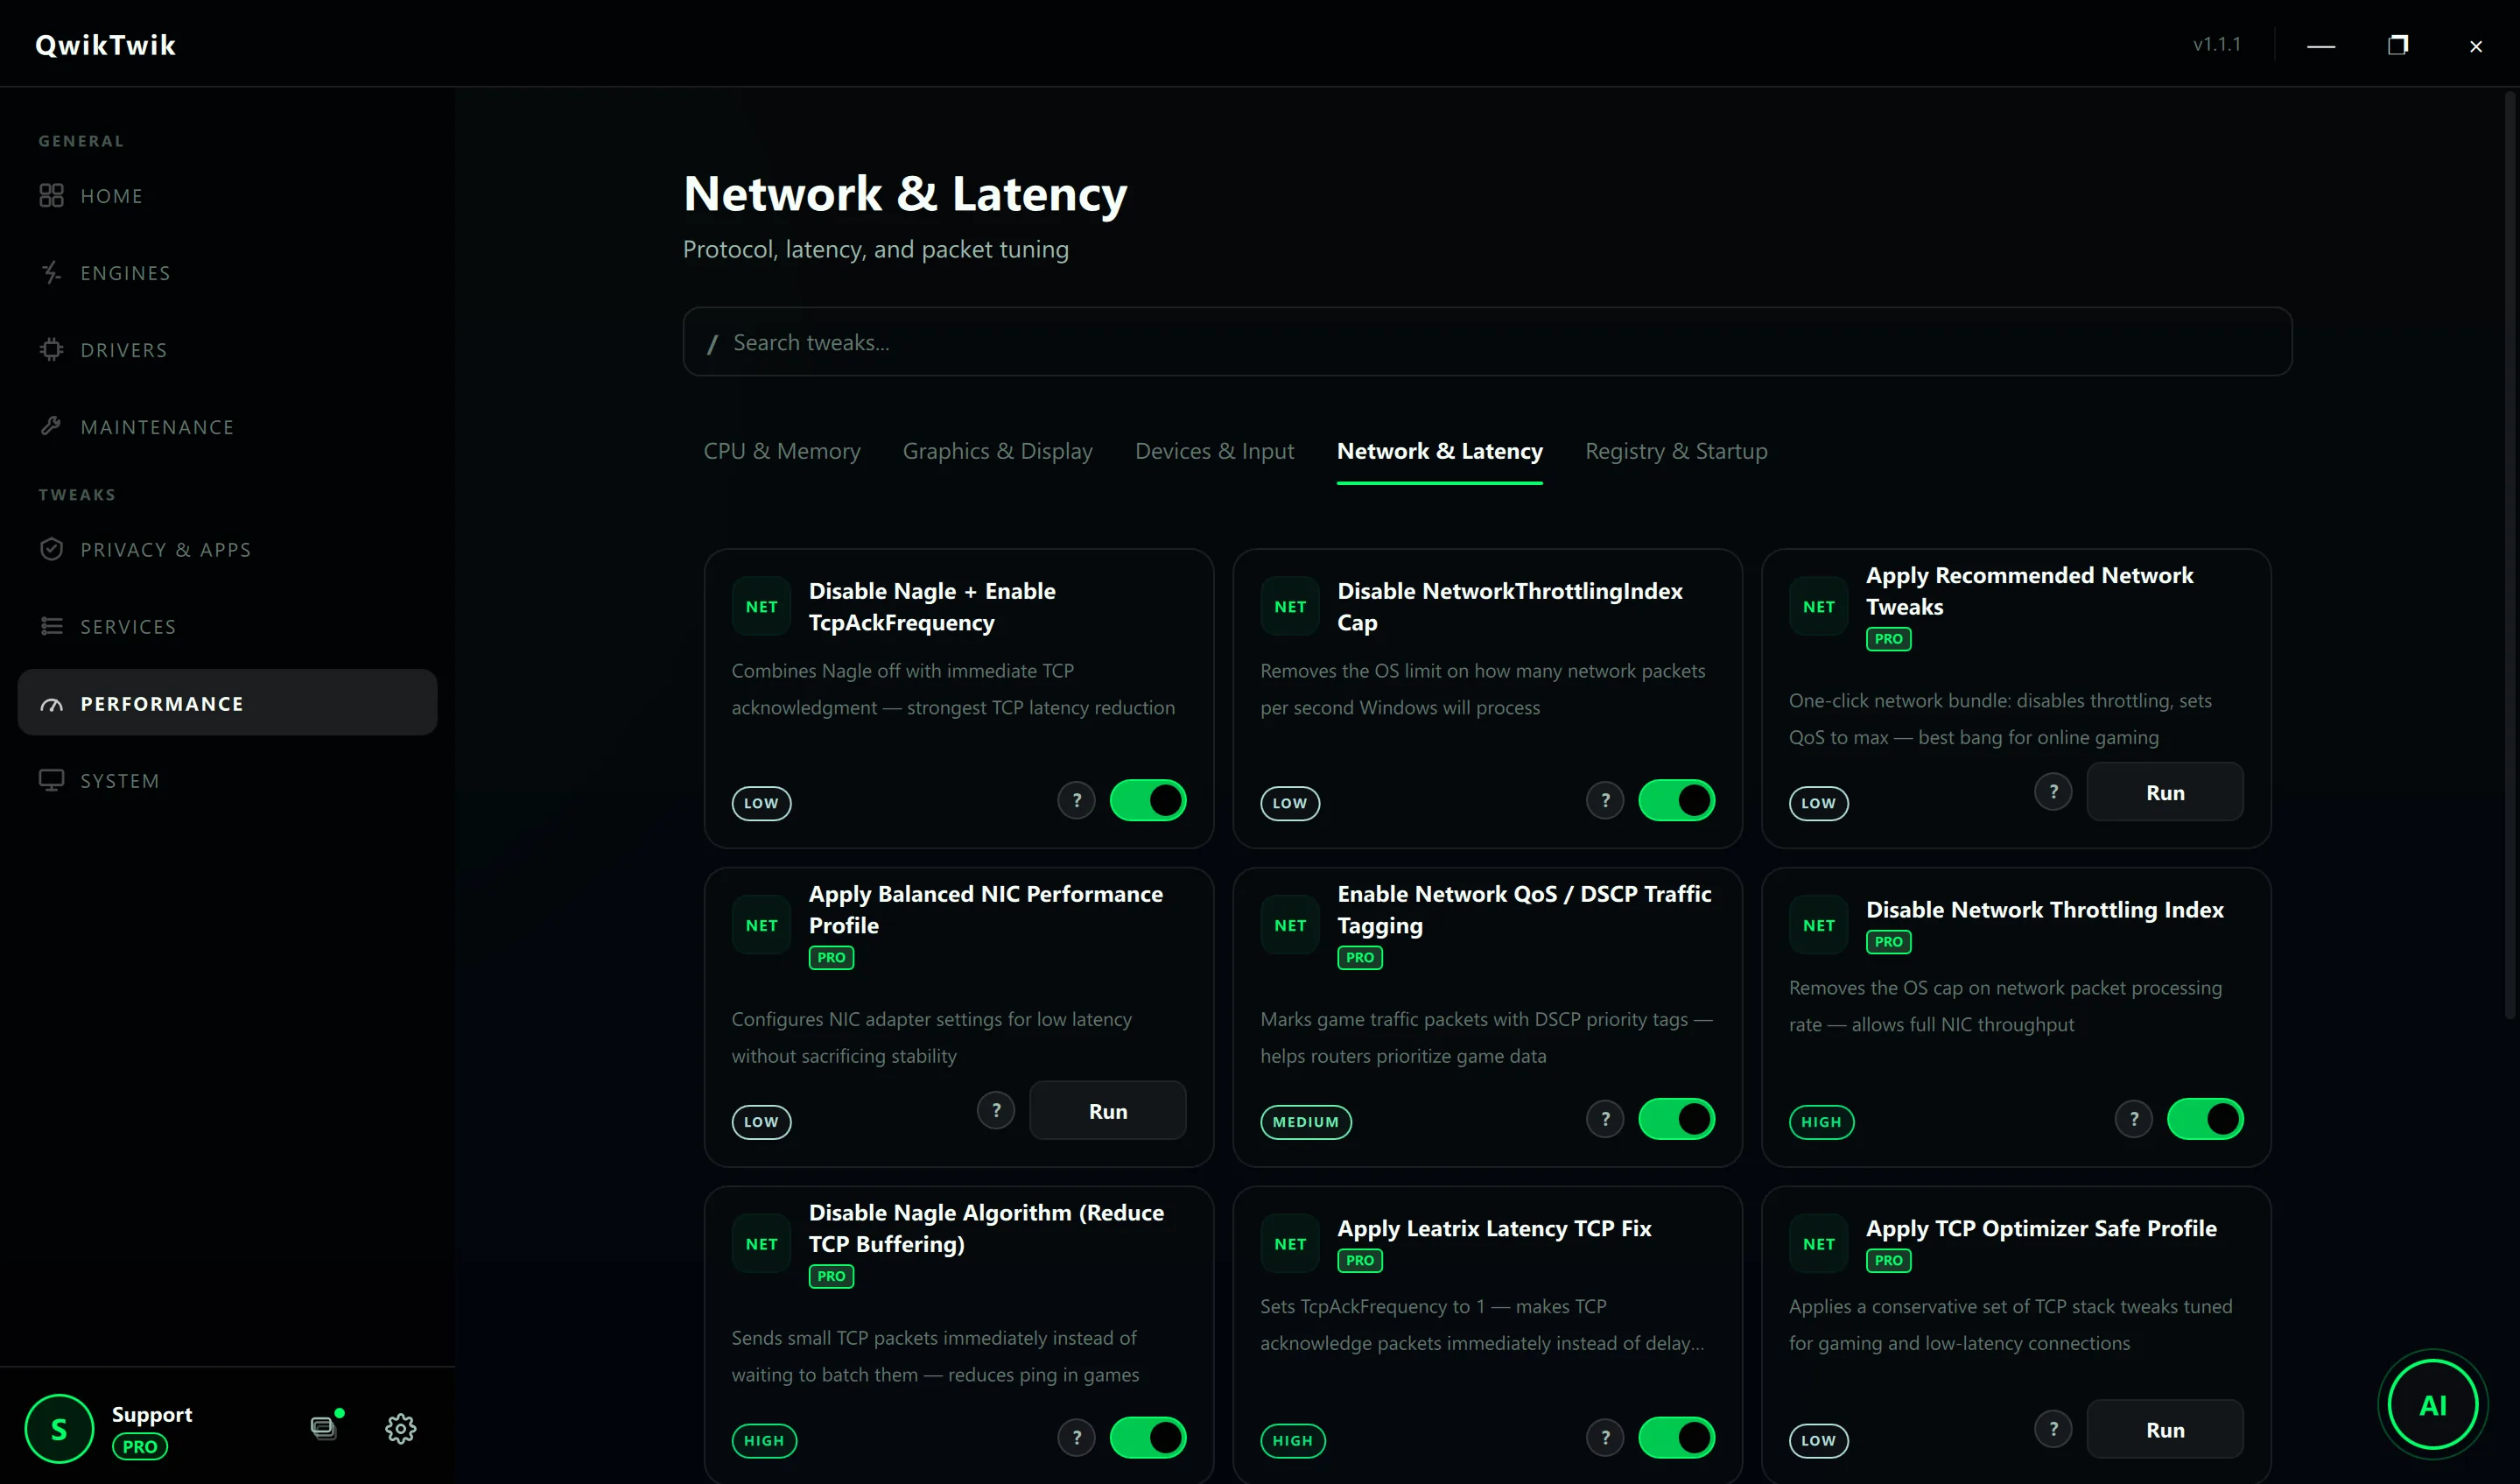The width and height of the screenshot is (2520, 1484).
Task: Switch to Graphics & Display tab
Action: coord(997,451)
